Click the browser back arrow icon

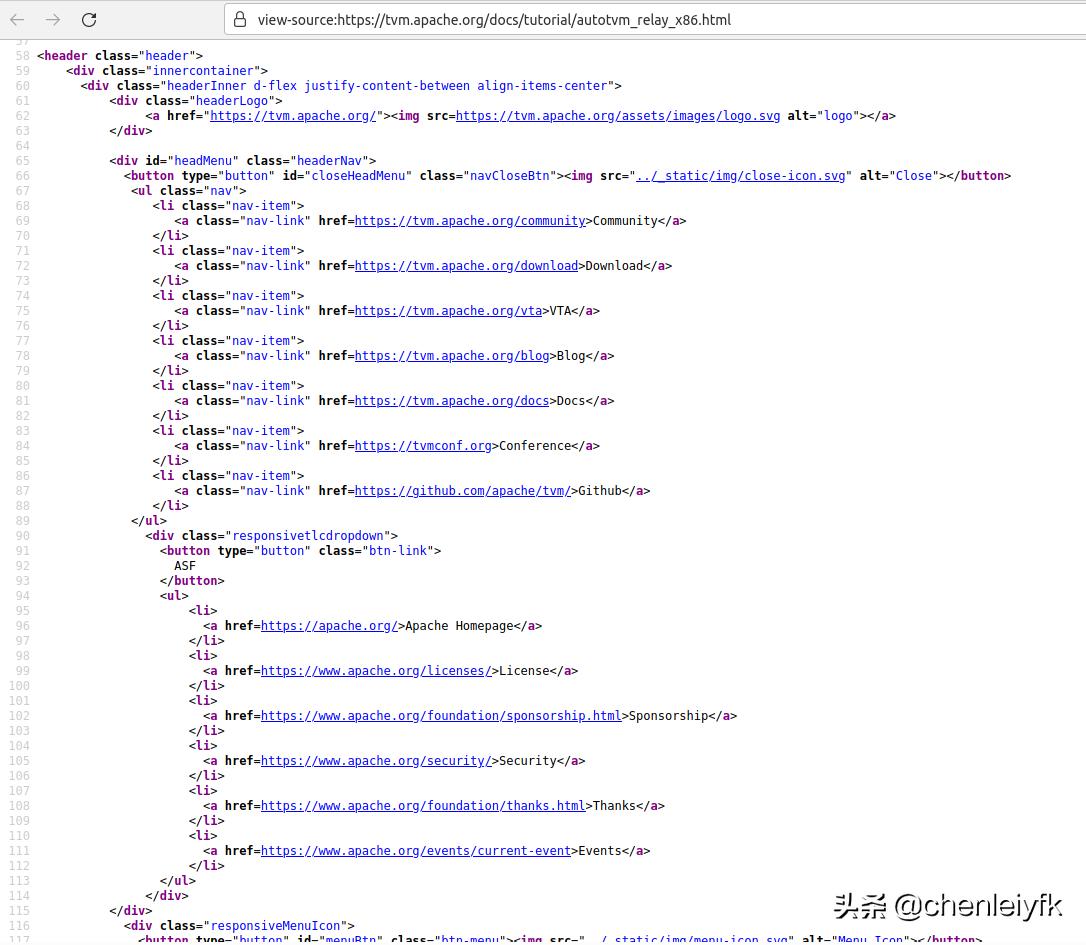click(x=18, y=20)
